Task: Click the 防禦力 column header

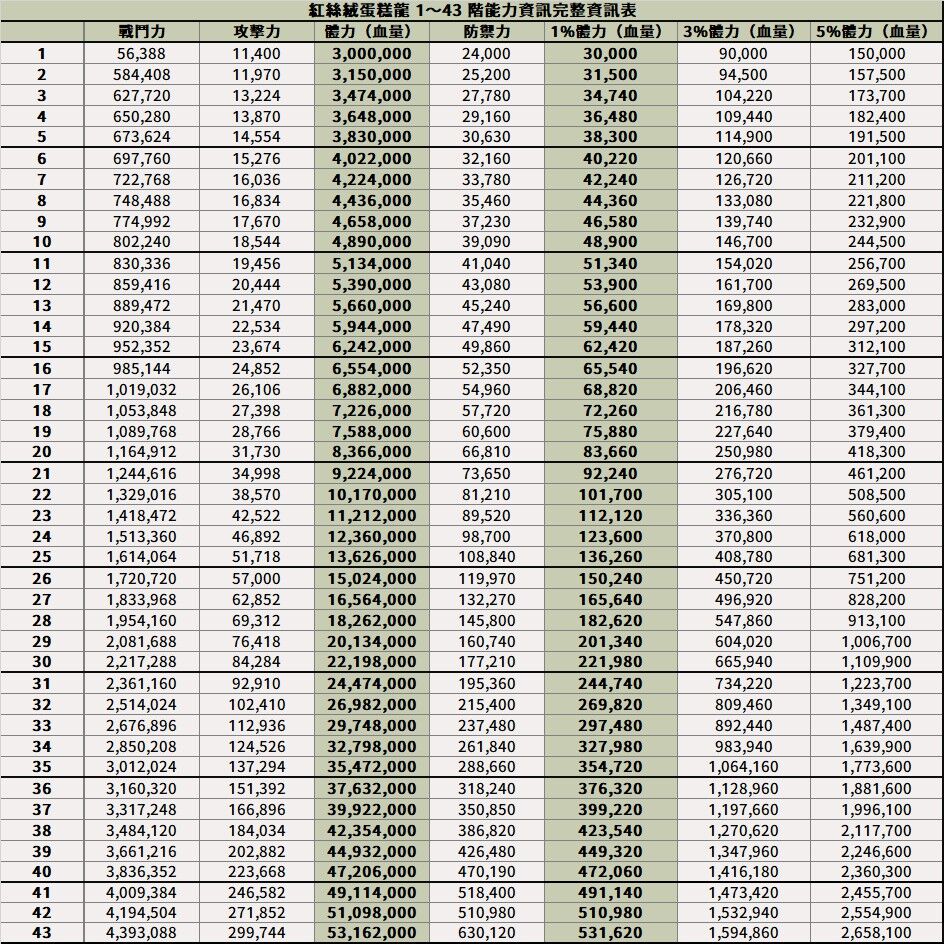Action: pos(486,32)
